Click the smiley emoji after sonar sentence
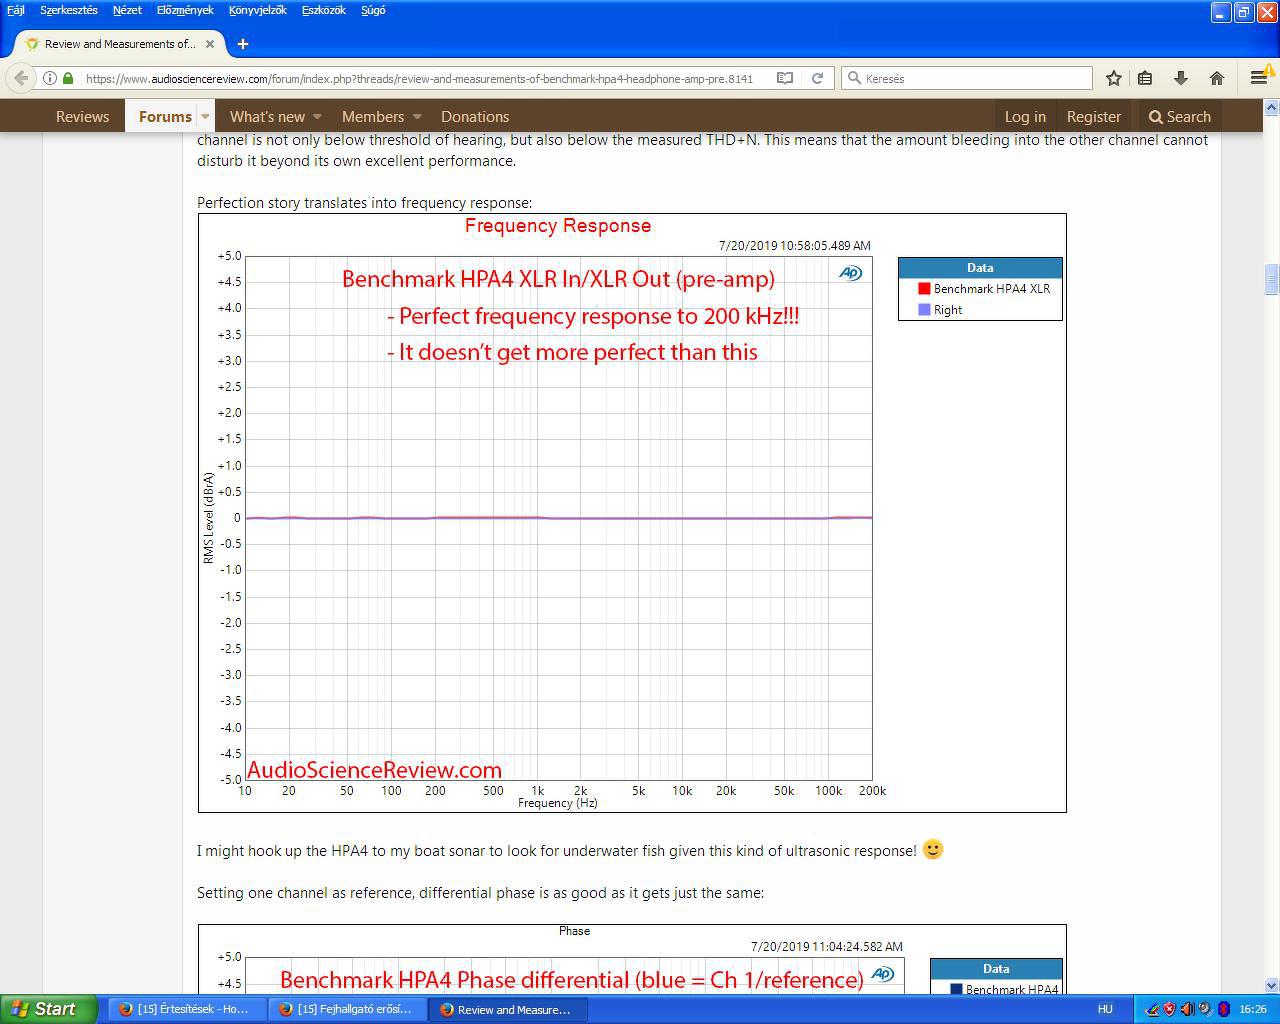Screen dimensions: 1280x1024 click(933, 850)
